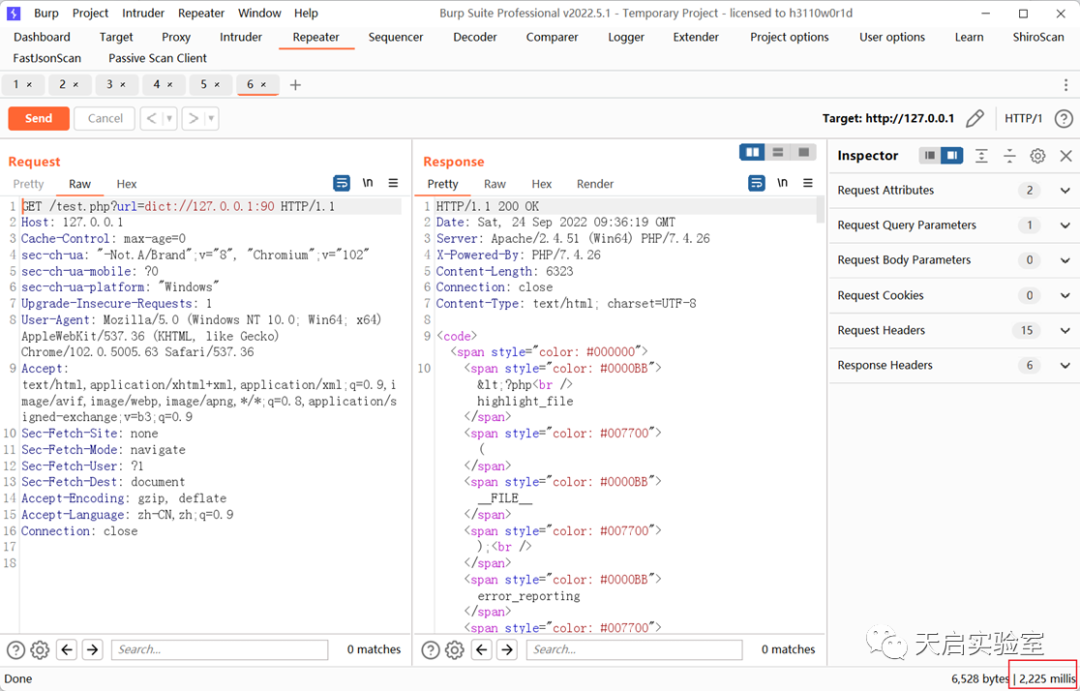
Task: Change protocol via HTTP/1 button
Action: 1024,118
